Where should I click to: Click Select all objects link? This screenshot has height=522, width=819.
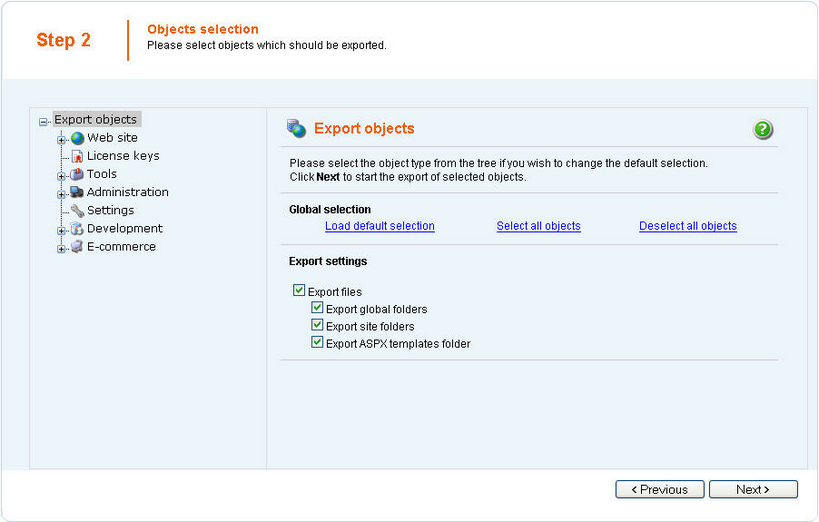point(539,226)
